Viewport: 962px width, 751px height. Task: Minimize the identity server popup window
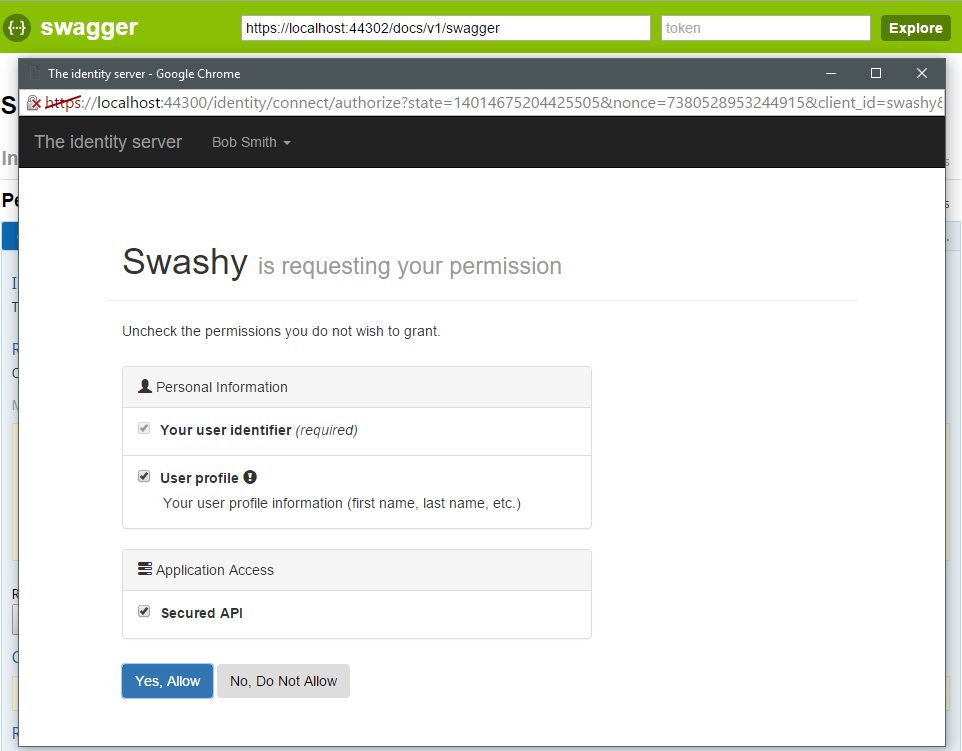[x=831, y=73]
